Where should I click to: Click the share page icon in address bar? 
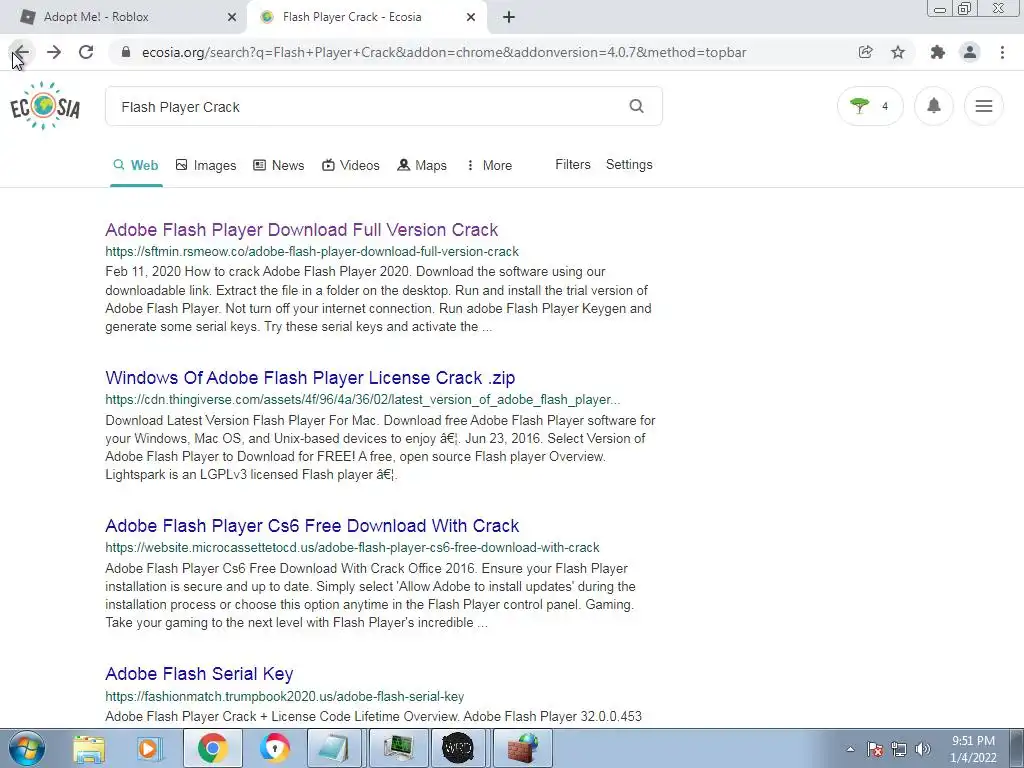click(x=865, y=52)
